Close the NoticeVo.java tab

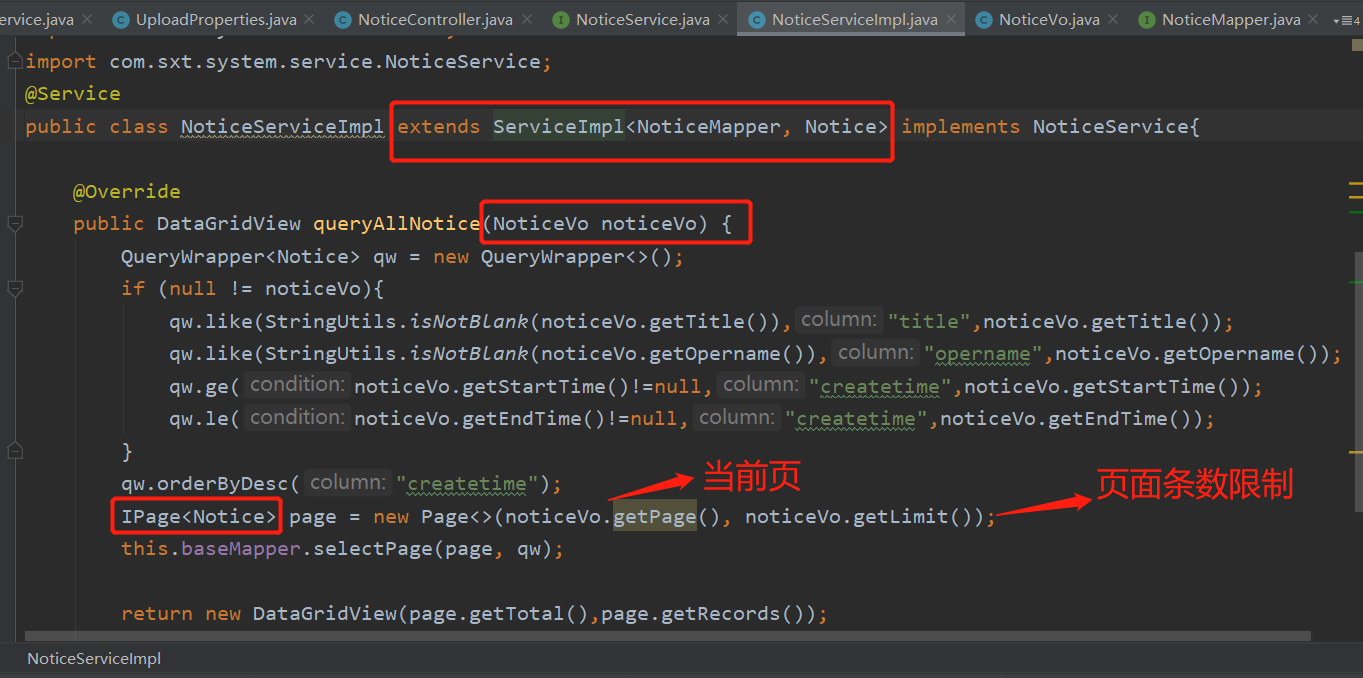click(x=1112, y=19)
